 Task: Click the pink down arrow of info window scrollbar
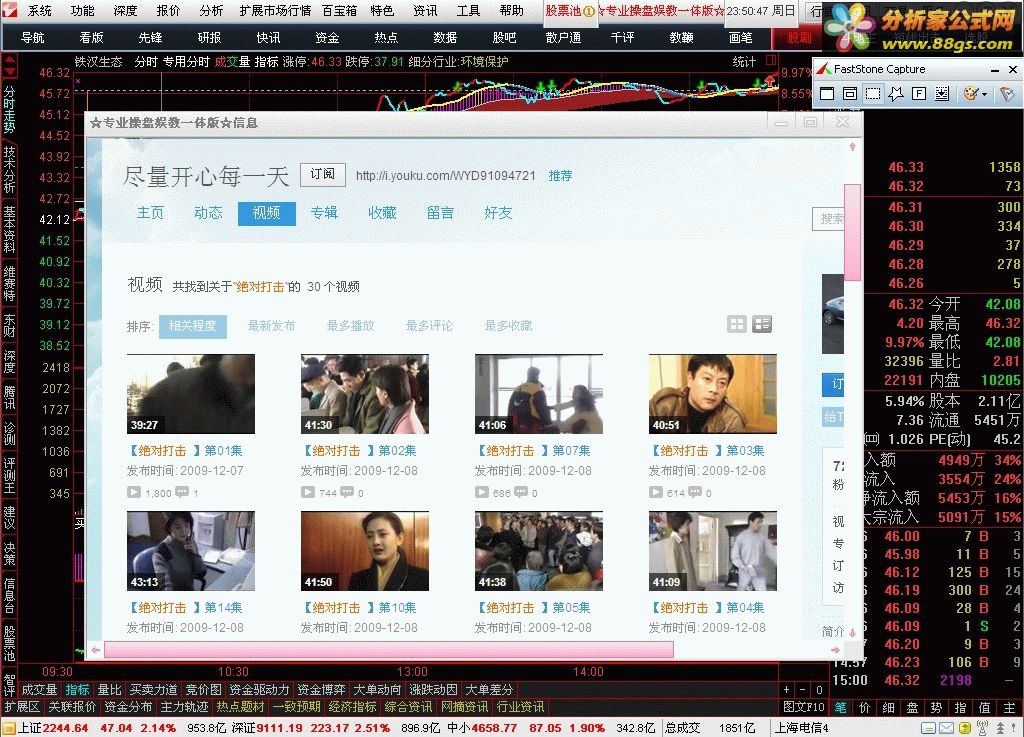click(852, 632)
